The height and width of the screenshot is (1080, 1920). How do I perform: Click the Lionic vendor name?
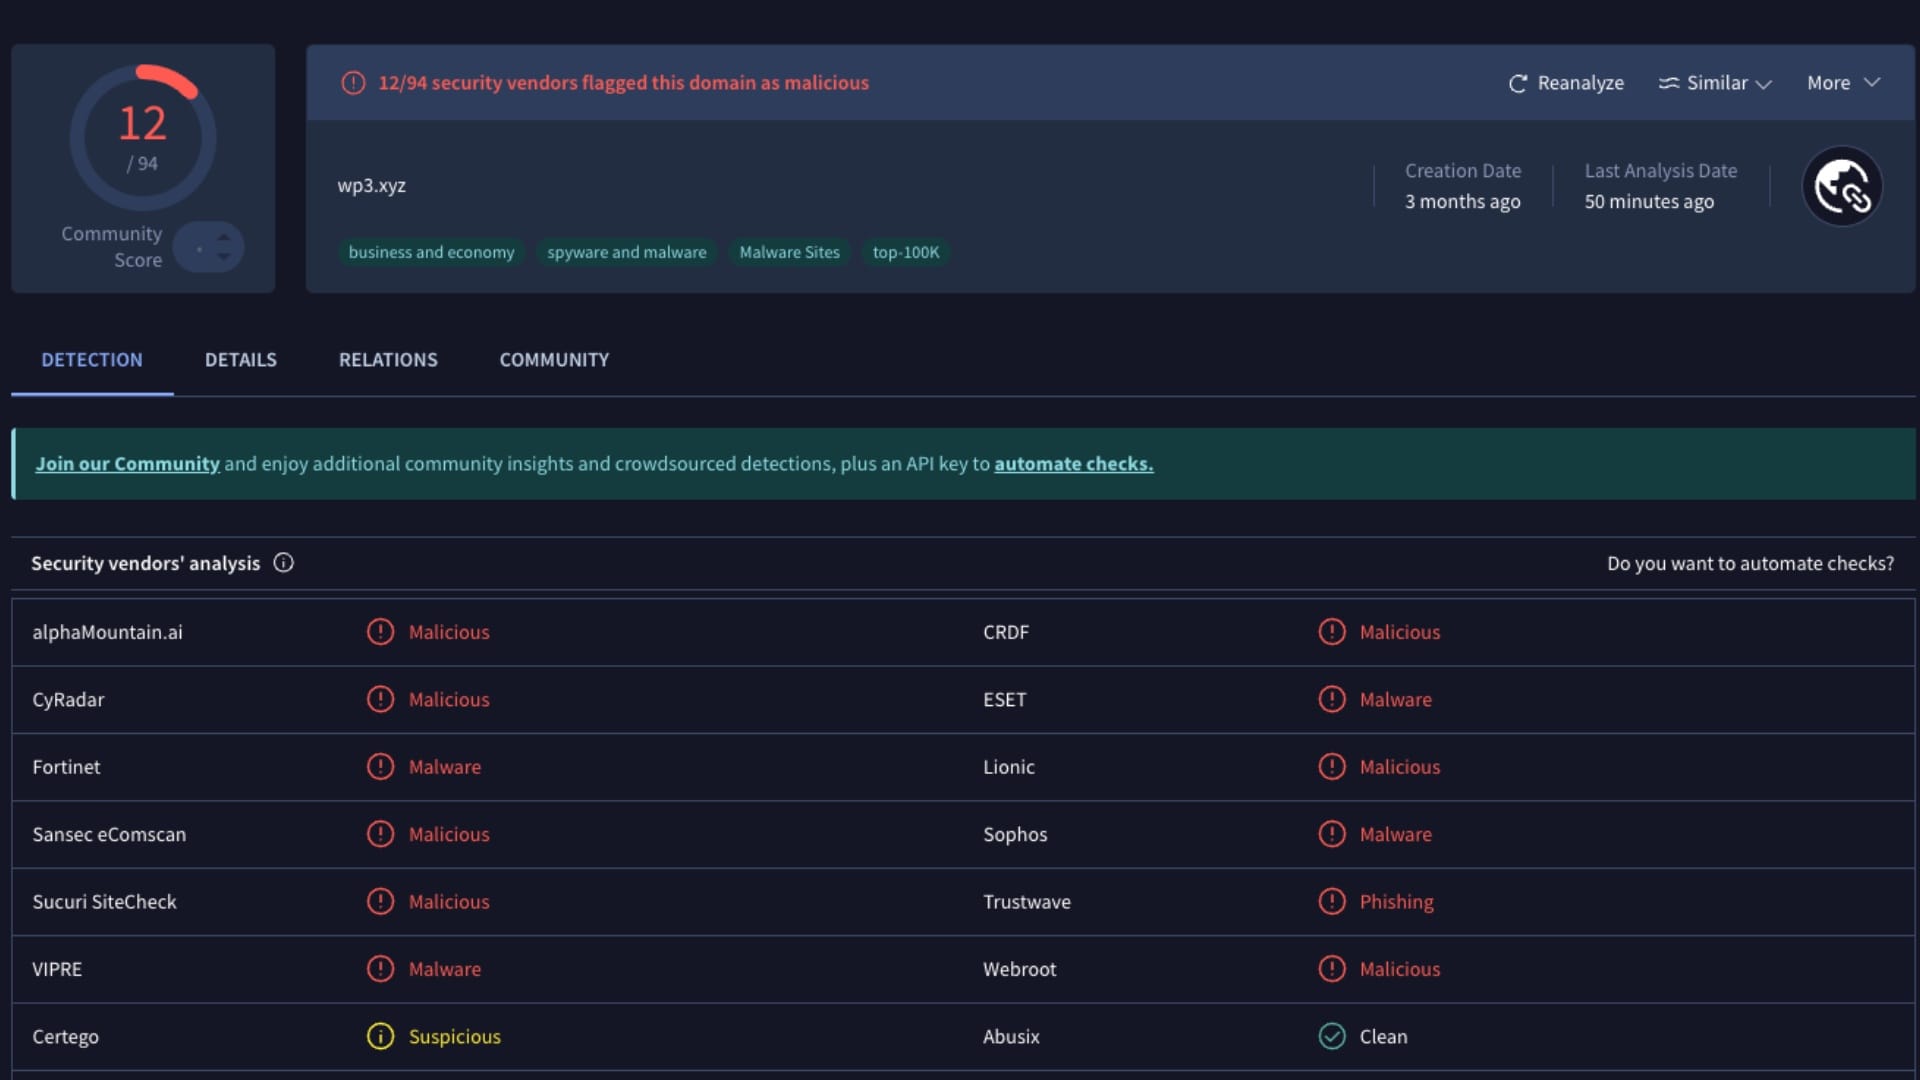click(1008, 767)
